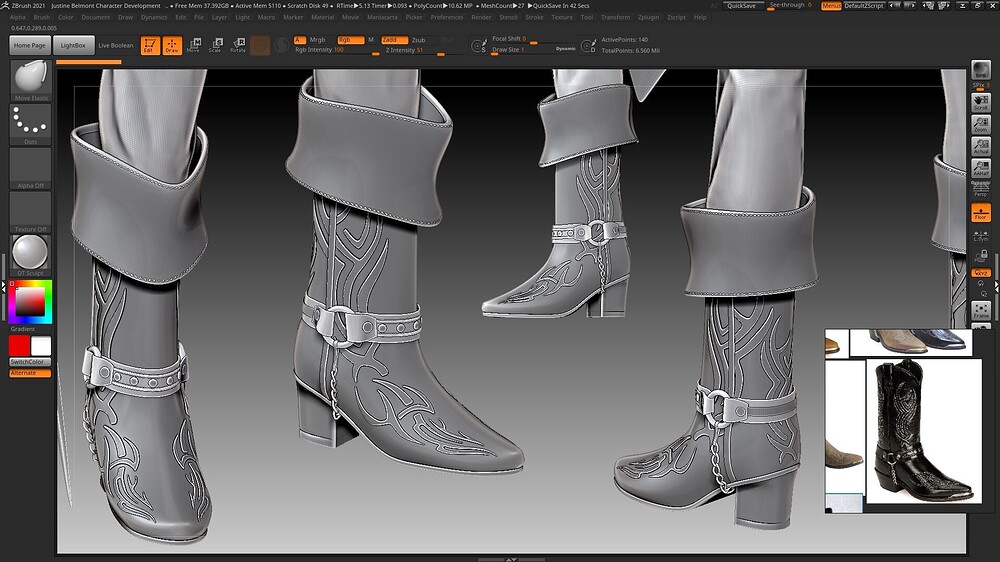The width and height of the screenshot is (1000, 562).
Task: Open the Alpha menu
Action: pyautogui.click(x=18, y=17)
